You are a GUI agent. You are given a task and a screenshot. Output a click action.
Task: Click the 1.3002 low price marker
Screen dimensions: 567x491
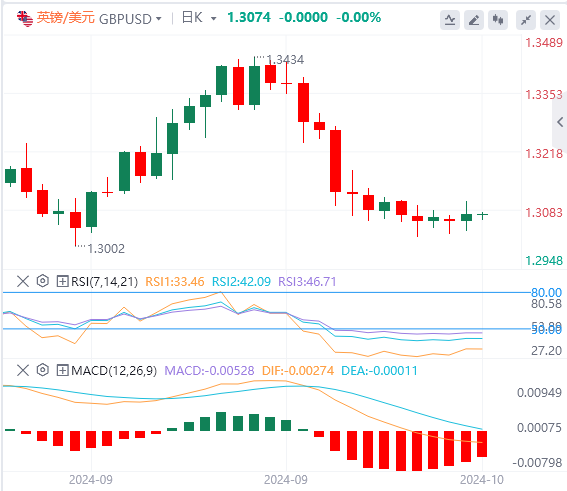coord(106,249)
